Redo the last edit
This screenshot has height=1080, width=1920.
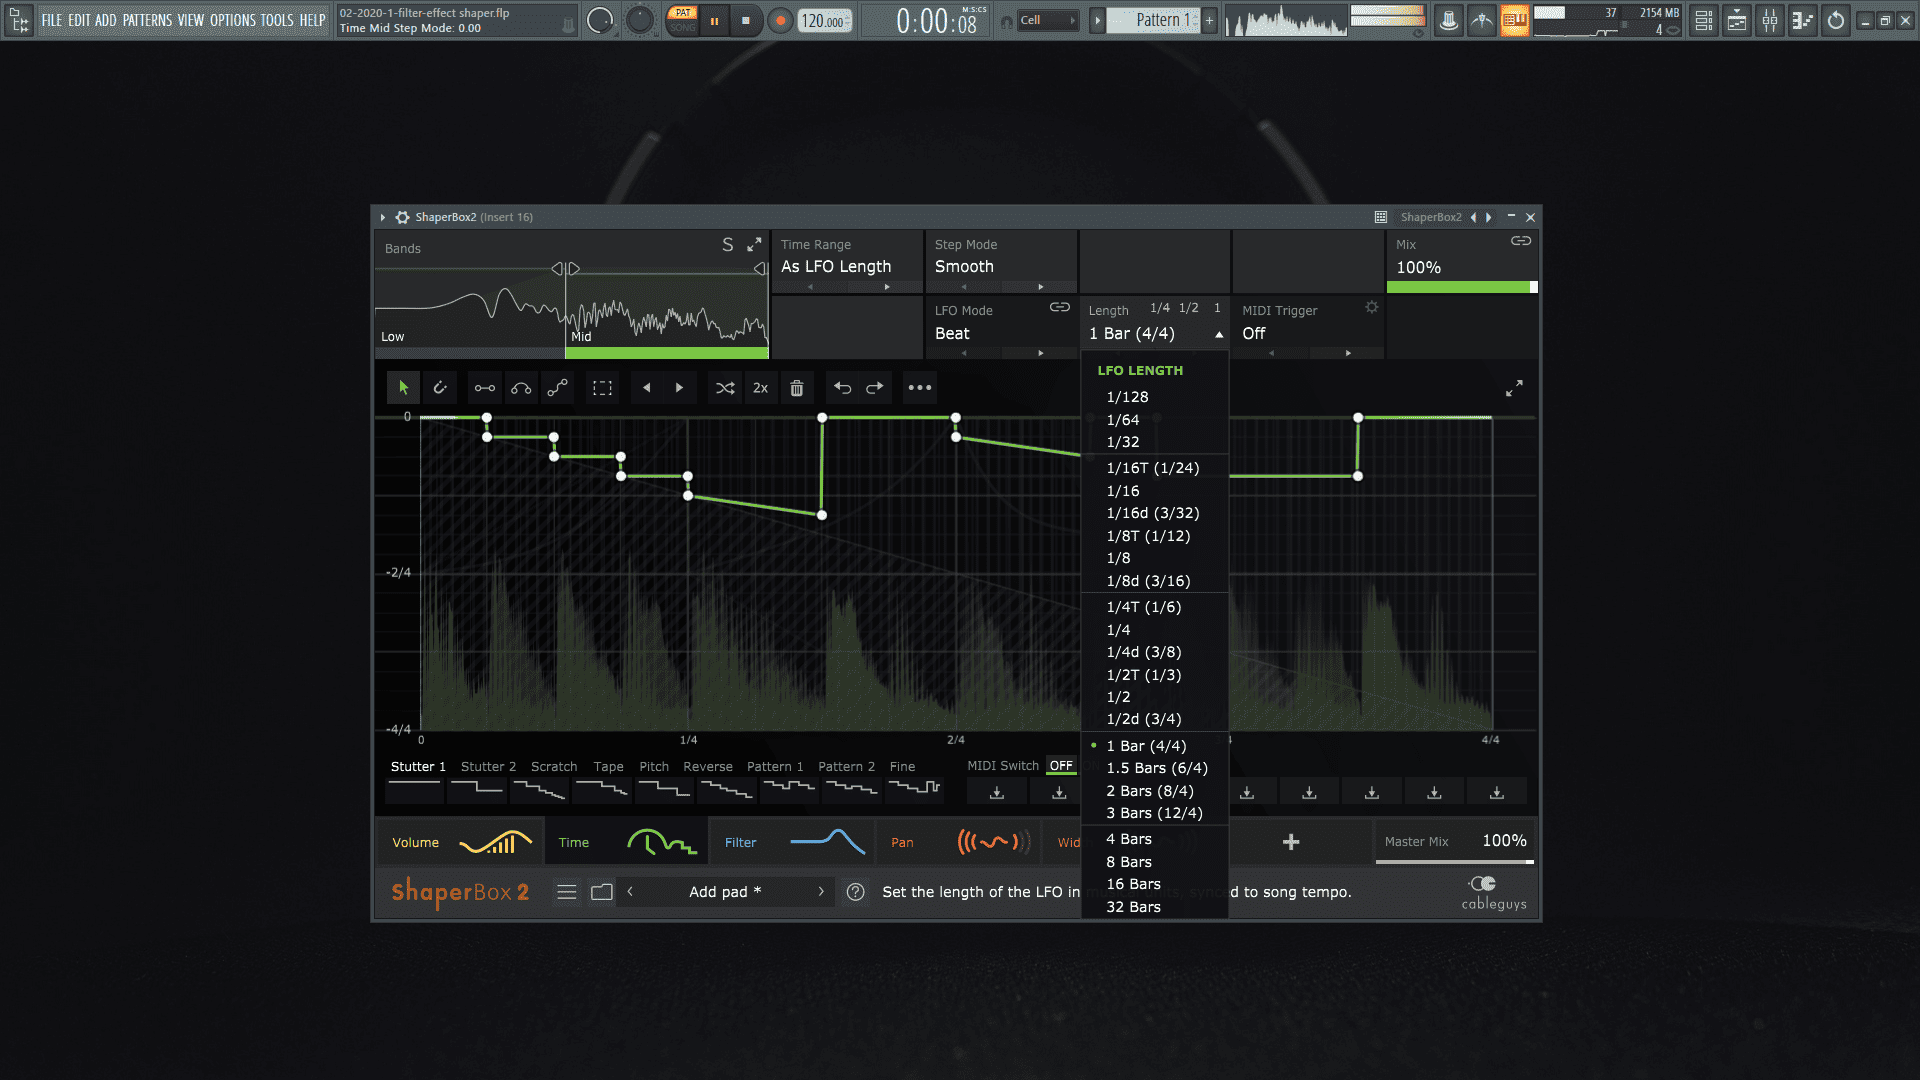click(x=875, y=388)
